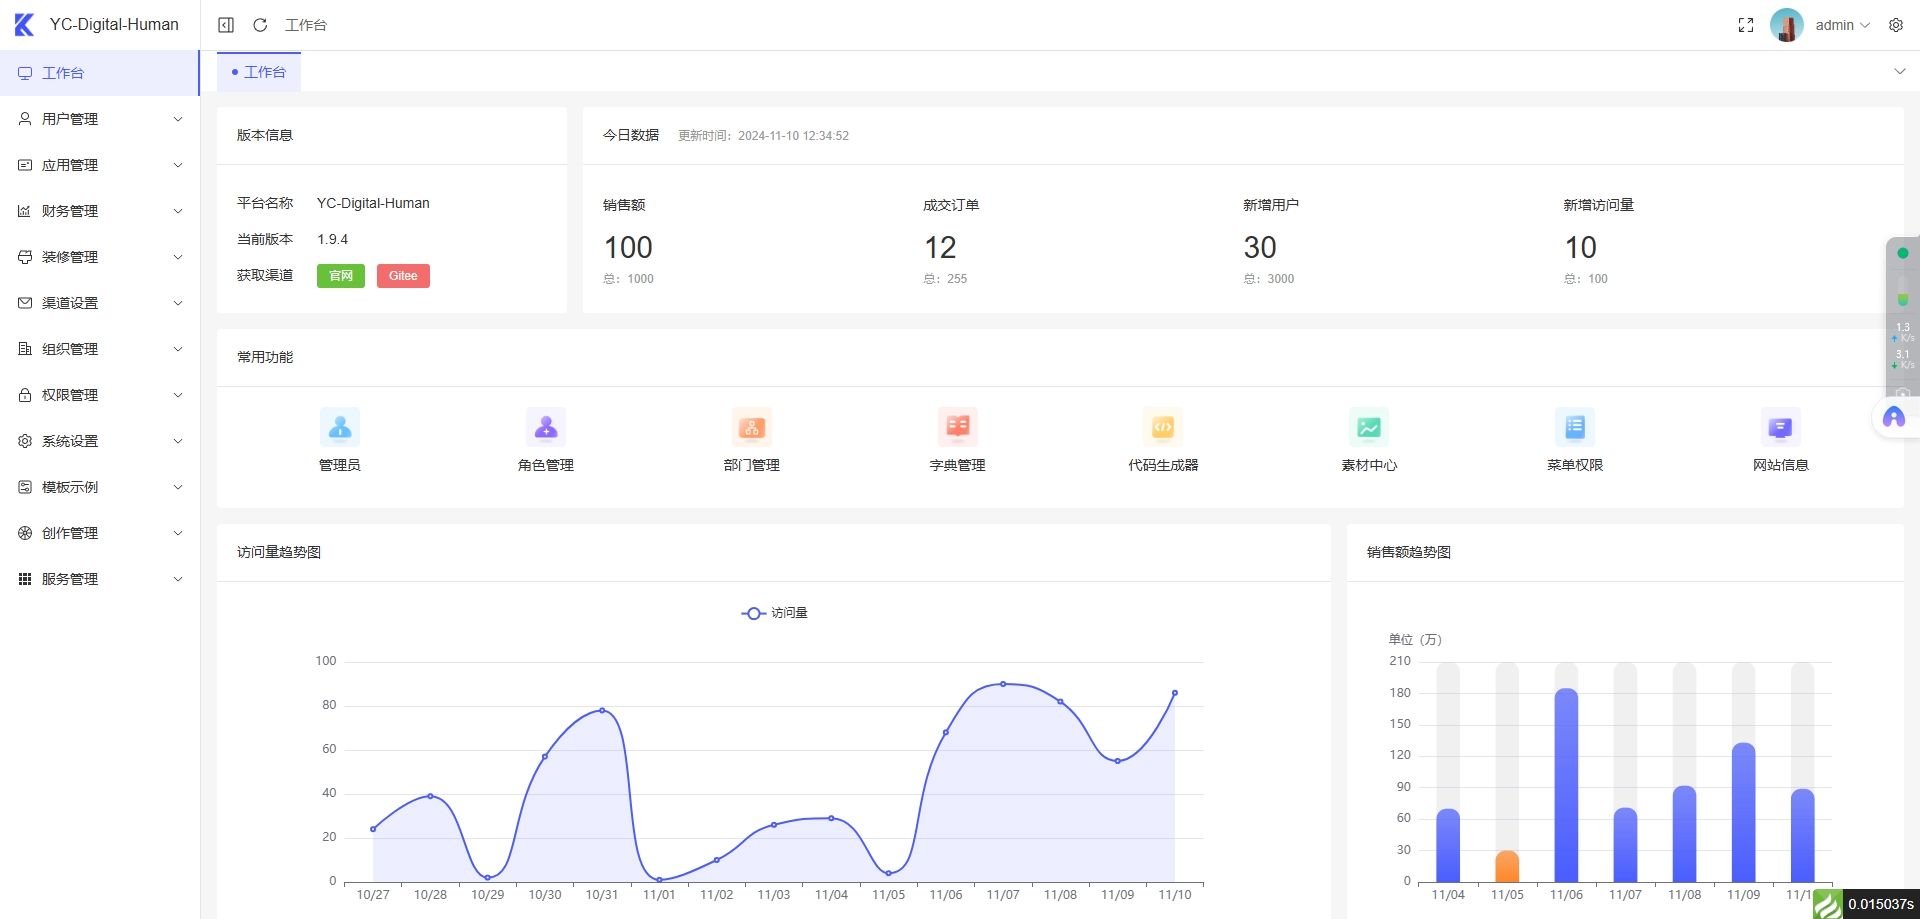Viewport: 1920px width, 919px height.
Task: Click the 官网 button
Action: [x=340, y=275]
